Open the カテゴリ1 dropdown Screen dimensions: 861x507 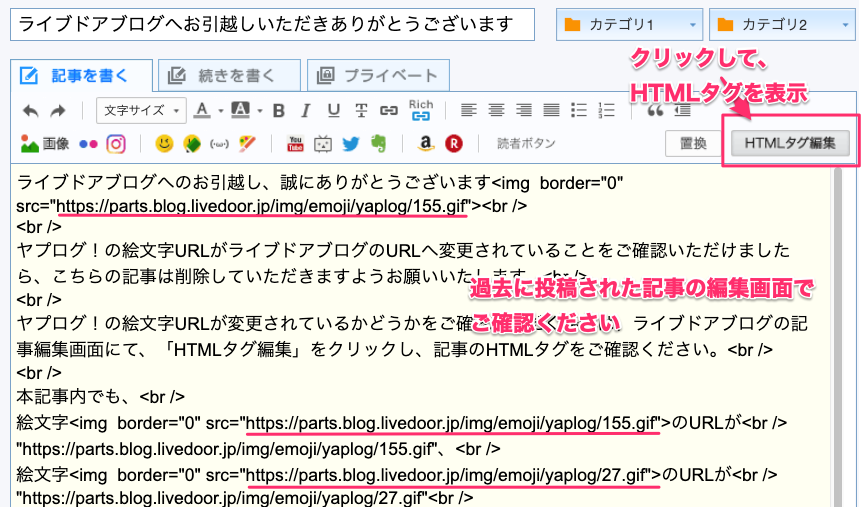[629, 25]
